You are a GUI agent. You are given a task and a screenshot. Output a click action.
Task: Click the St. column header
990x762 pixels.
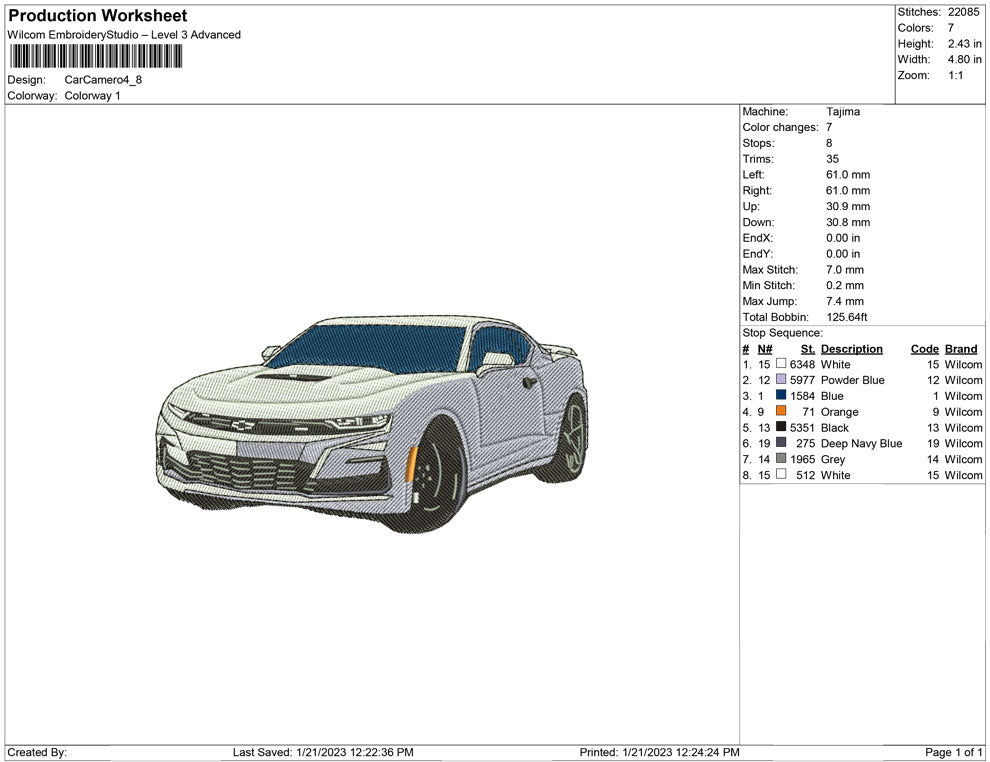coord(807,349)
